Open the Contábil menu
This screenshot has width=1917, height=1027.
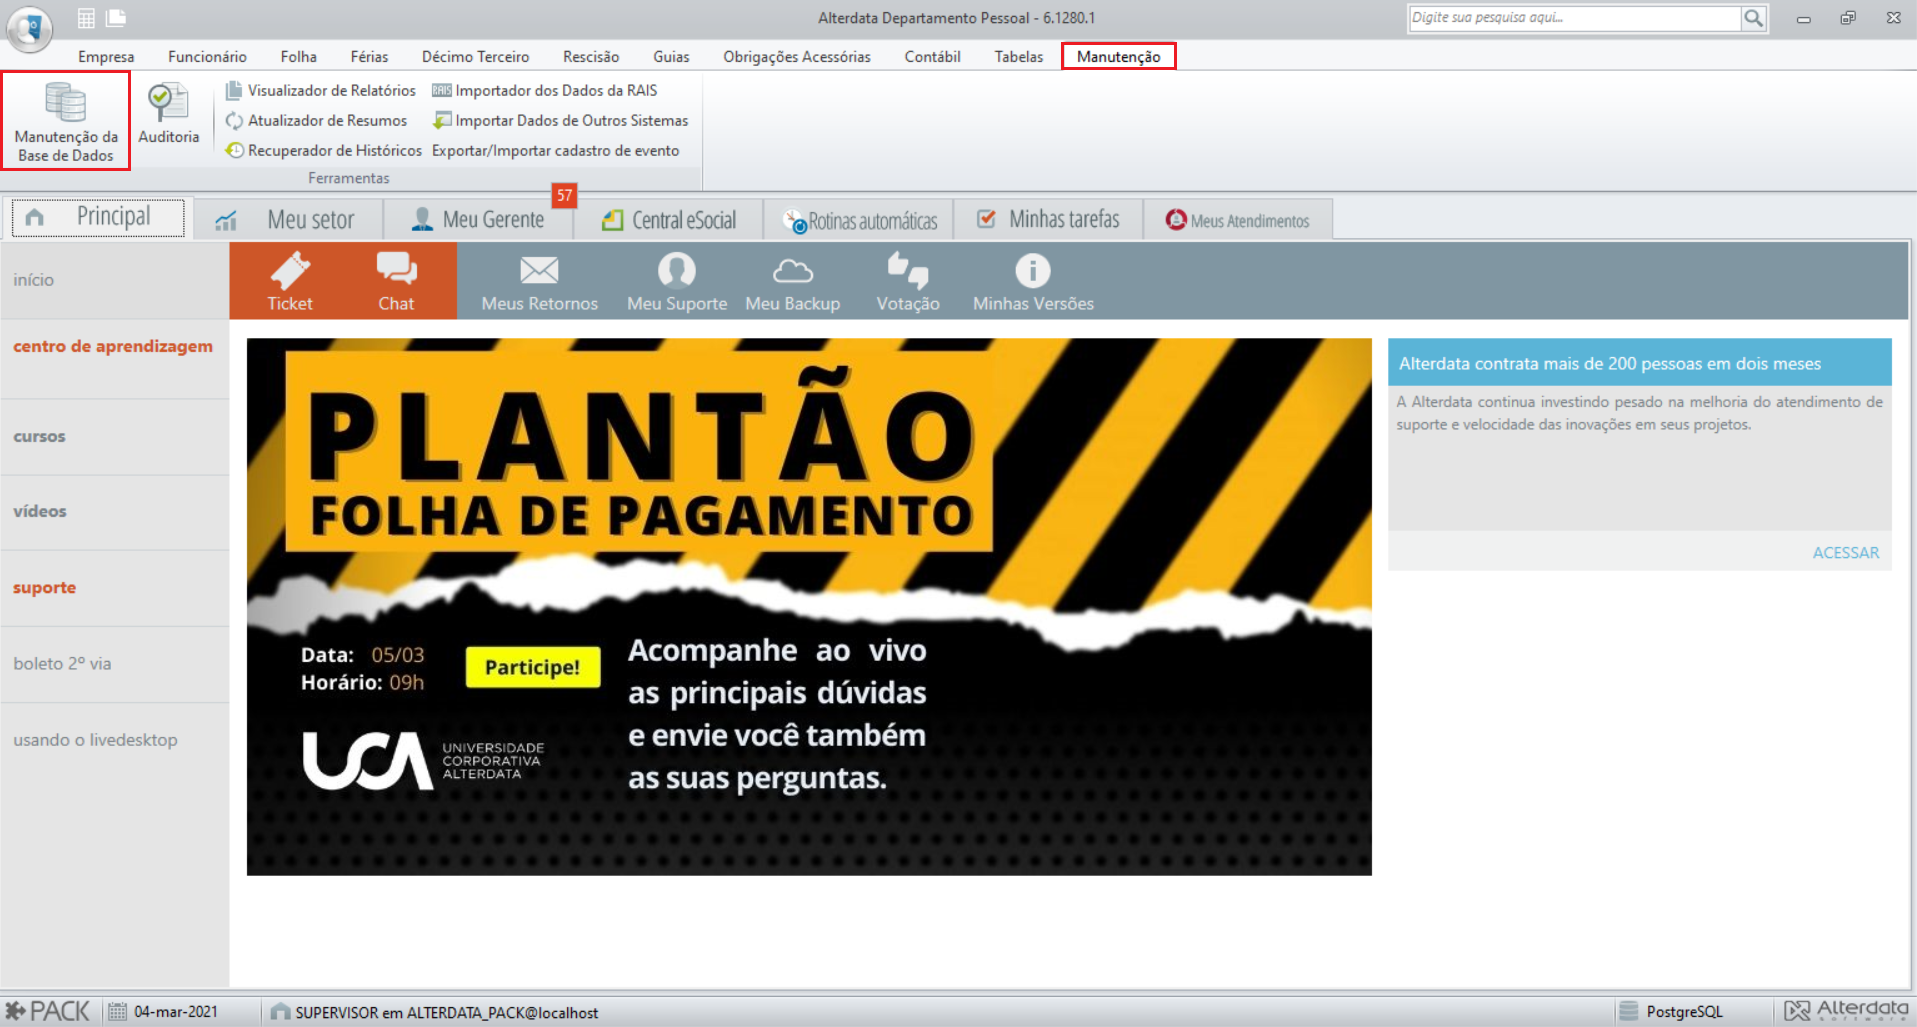tap(932, 56)
